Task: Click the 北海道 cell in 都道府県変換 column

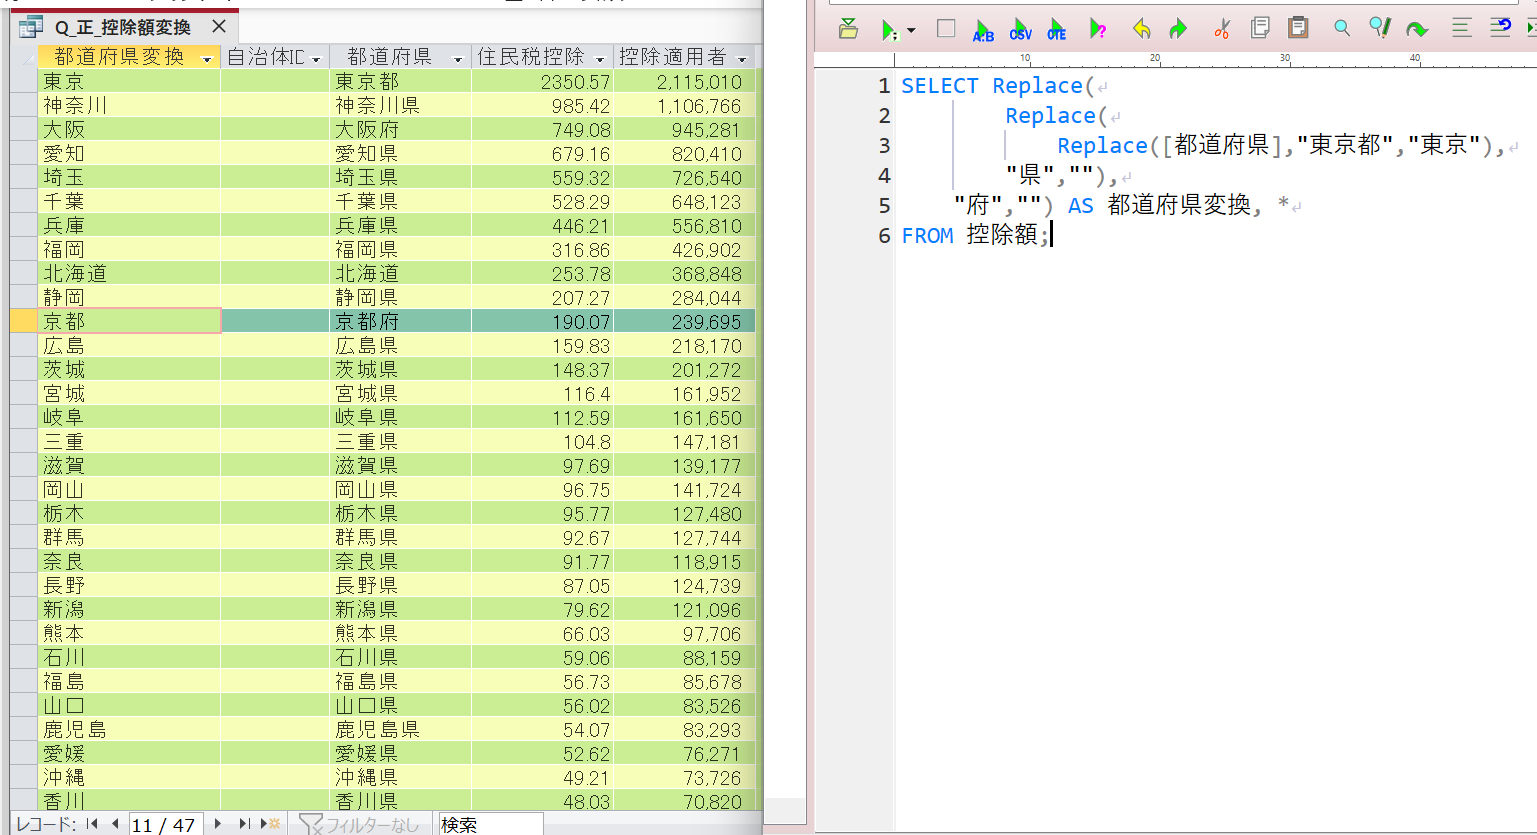Action: coord(128,273)
